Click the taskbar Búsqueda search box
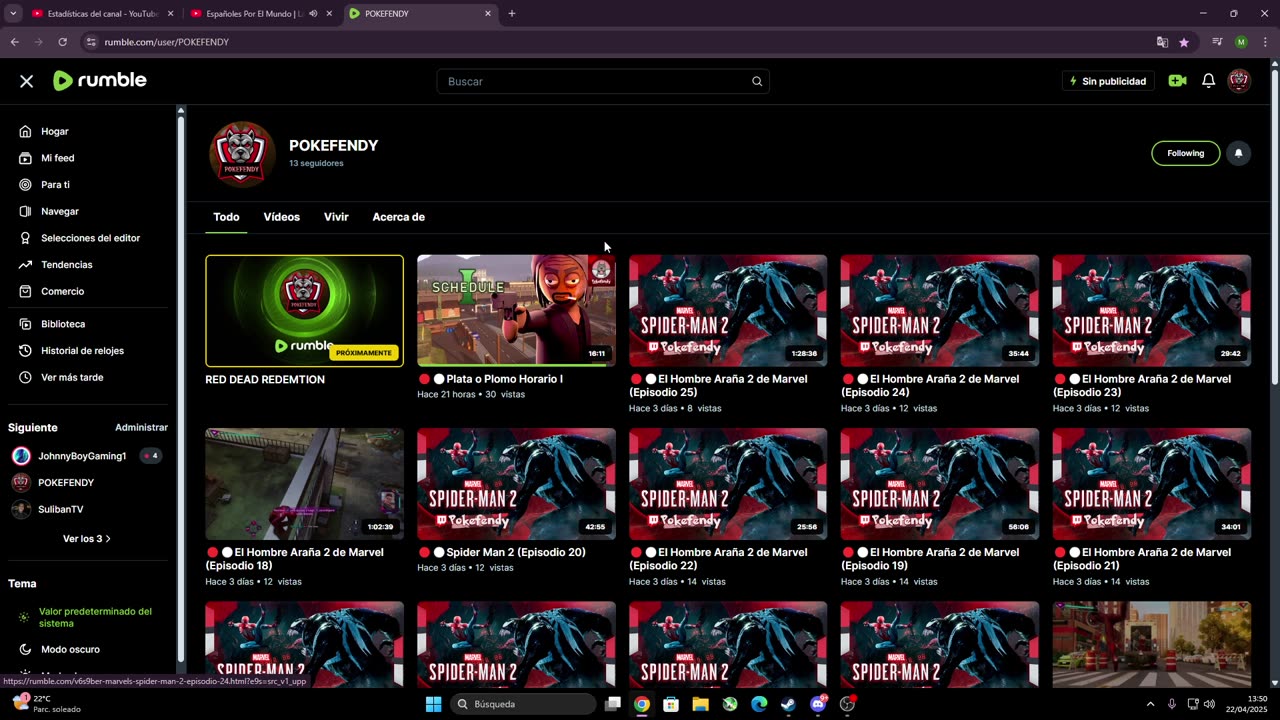1280x720 pixels. (521, 704)
